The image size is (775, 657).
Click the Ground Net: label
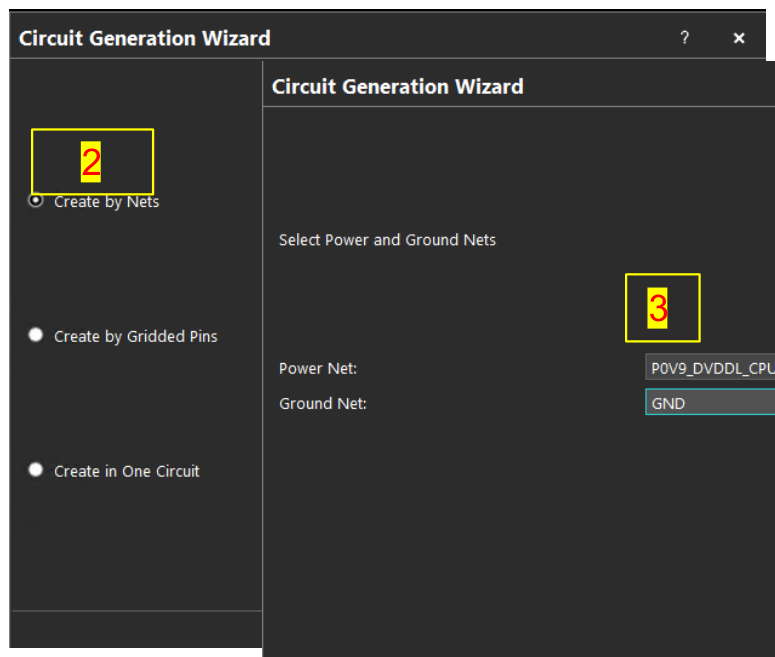[x=323, y=403]
